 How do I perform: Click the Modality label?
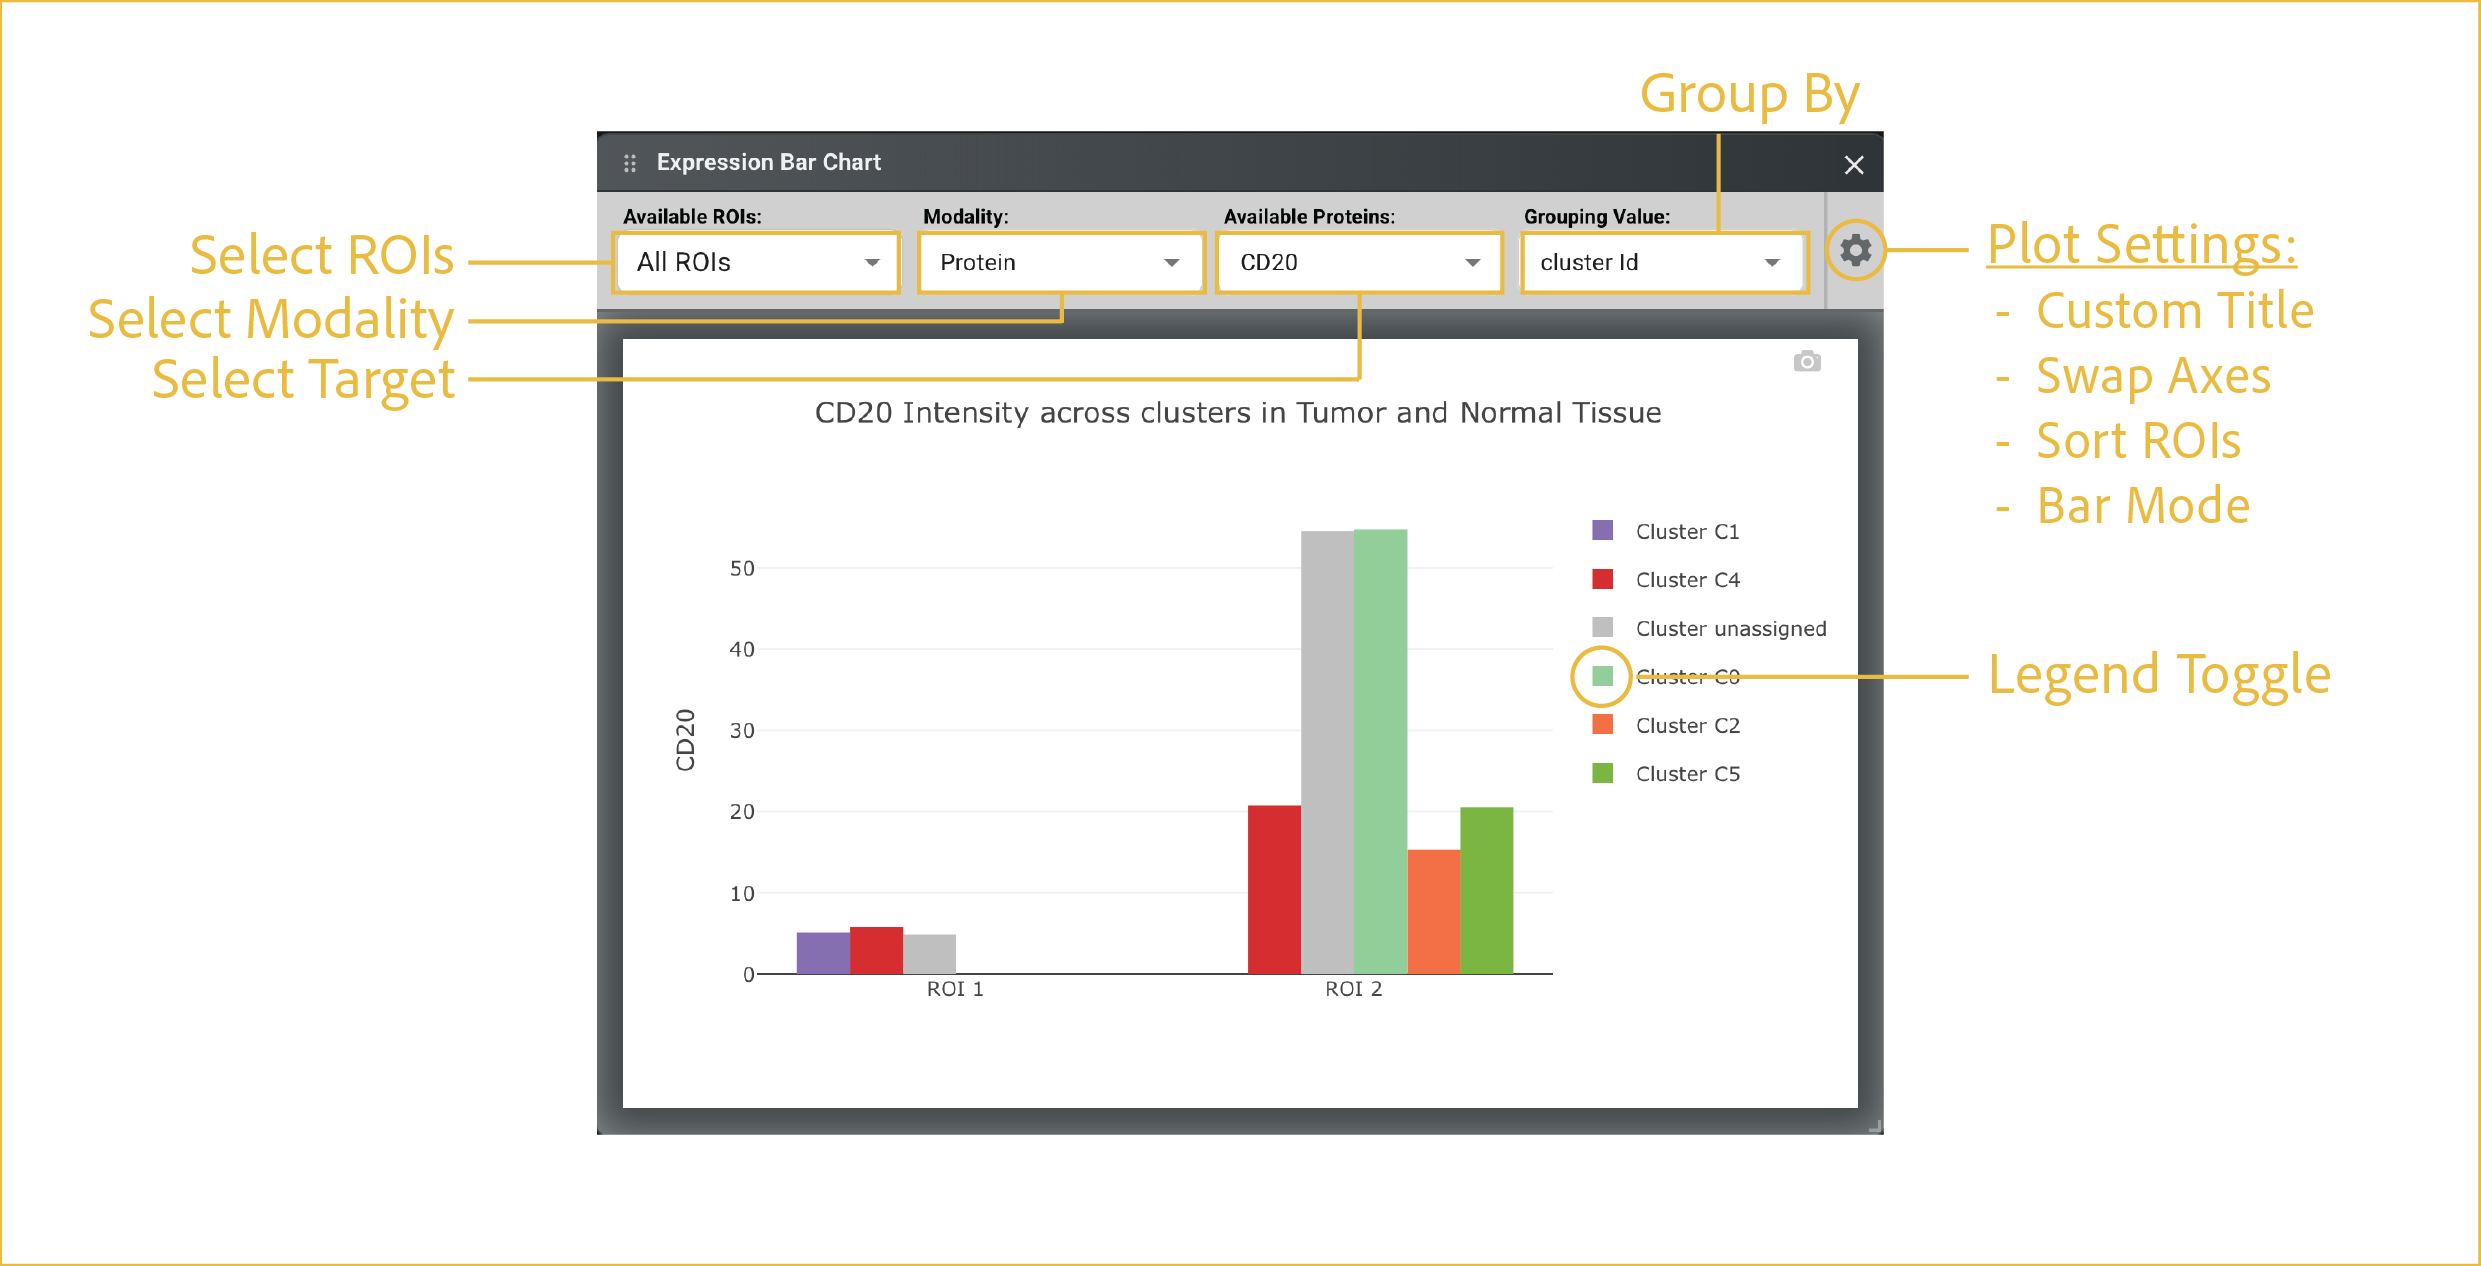click(x=966, y=216)
